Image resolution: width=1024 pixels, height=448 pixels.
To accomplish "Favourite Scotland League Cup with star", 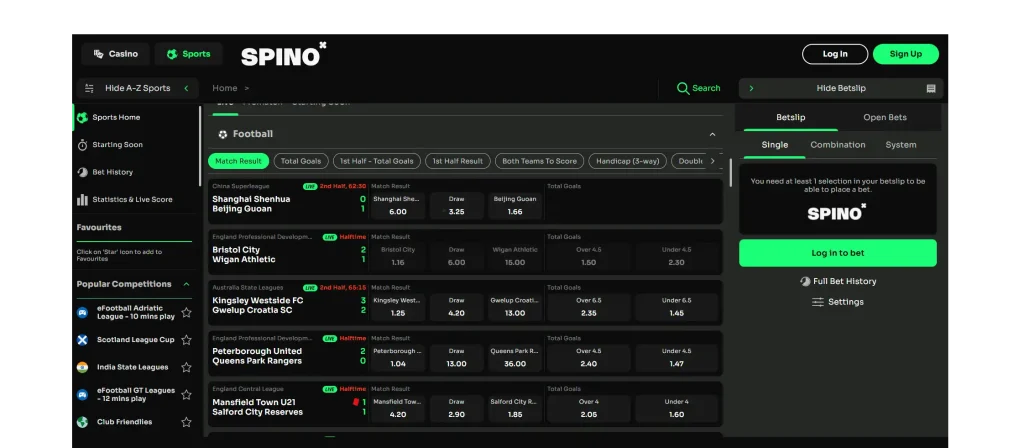I will point(186,340).
